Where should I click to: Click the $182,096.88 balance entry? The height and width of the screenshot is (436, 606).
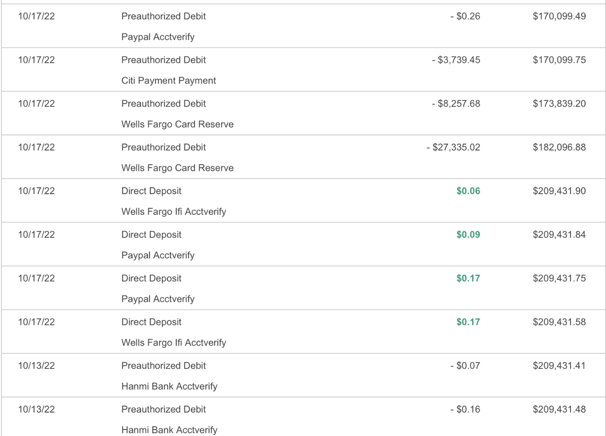coord(559,148)
